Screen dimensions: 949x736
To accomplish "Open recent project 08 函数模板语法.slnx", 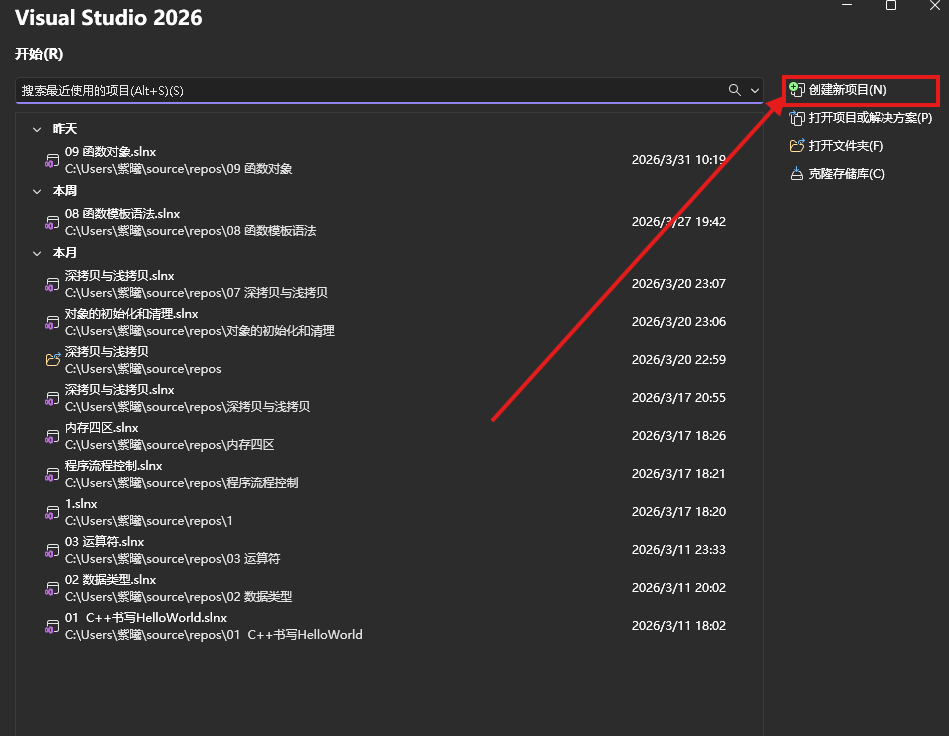I will pyautogui.click(x=388, y=222).
